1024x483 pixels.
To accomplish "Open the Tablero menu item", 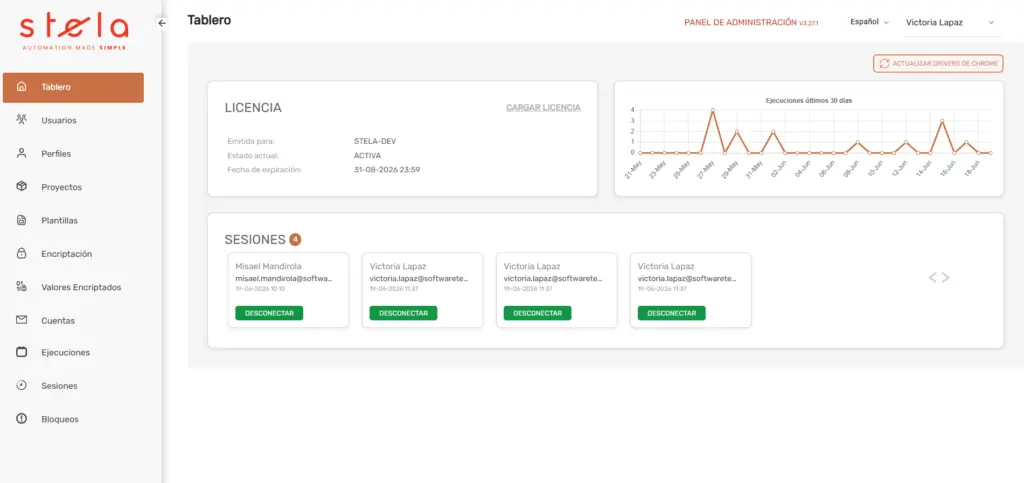I will point(73,87).
